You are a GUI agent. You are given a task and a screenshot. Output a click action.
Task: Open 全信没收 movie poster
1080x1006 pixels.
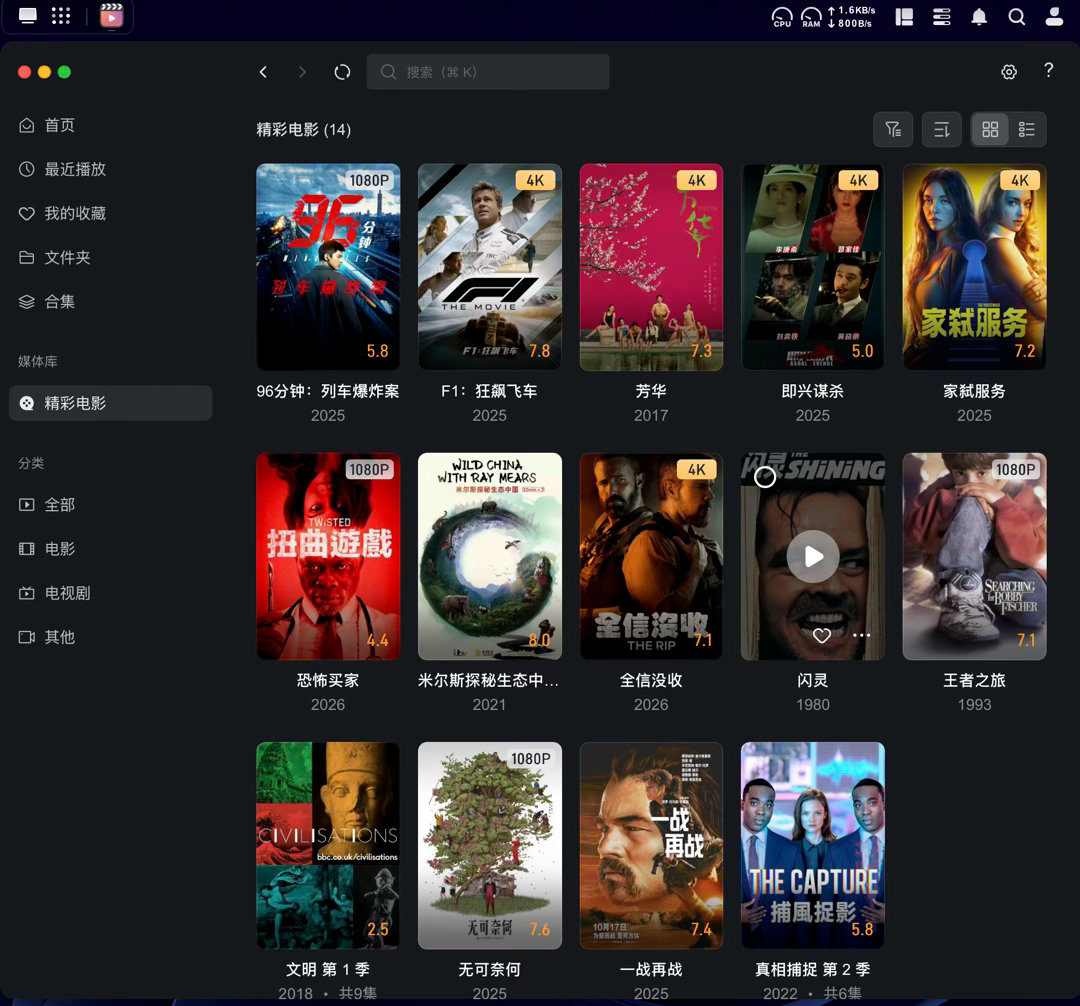pyautogui.click(x=651, y=556)
